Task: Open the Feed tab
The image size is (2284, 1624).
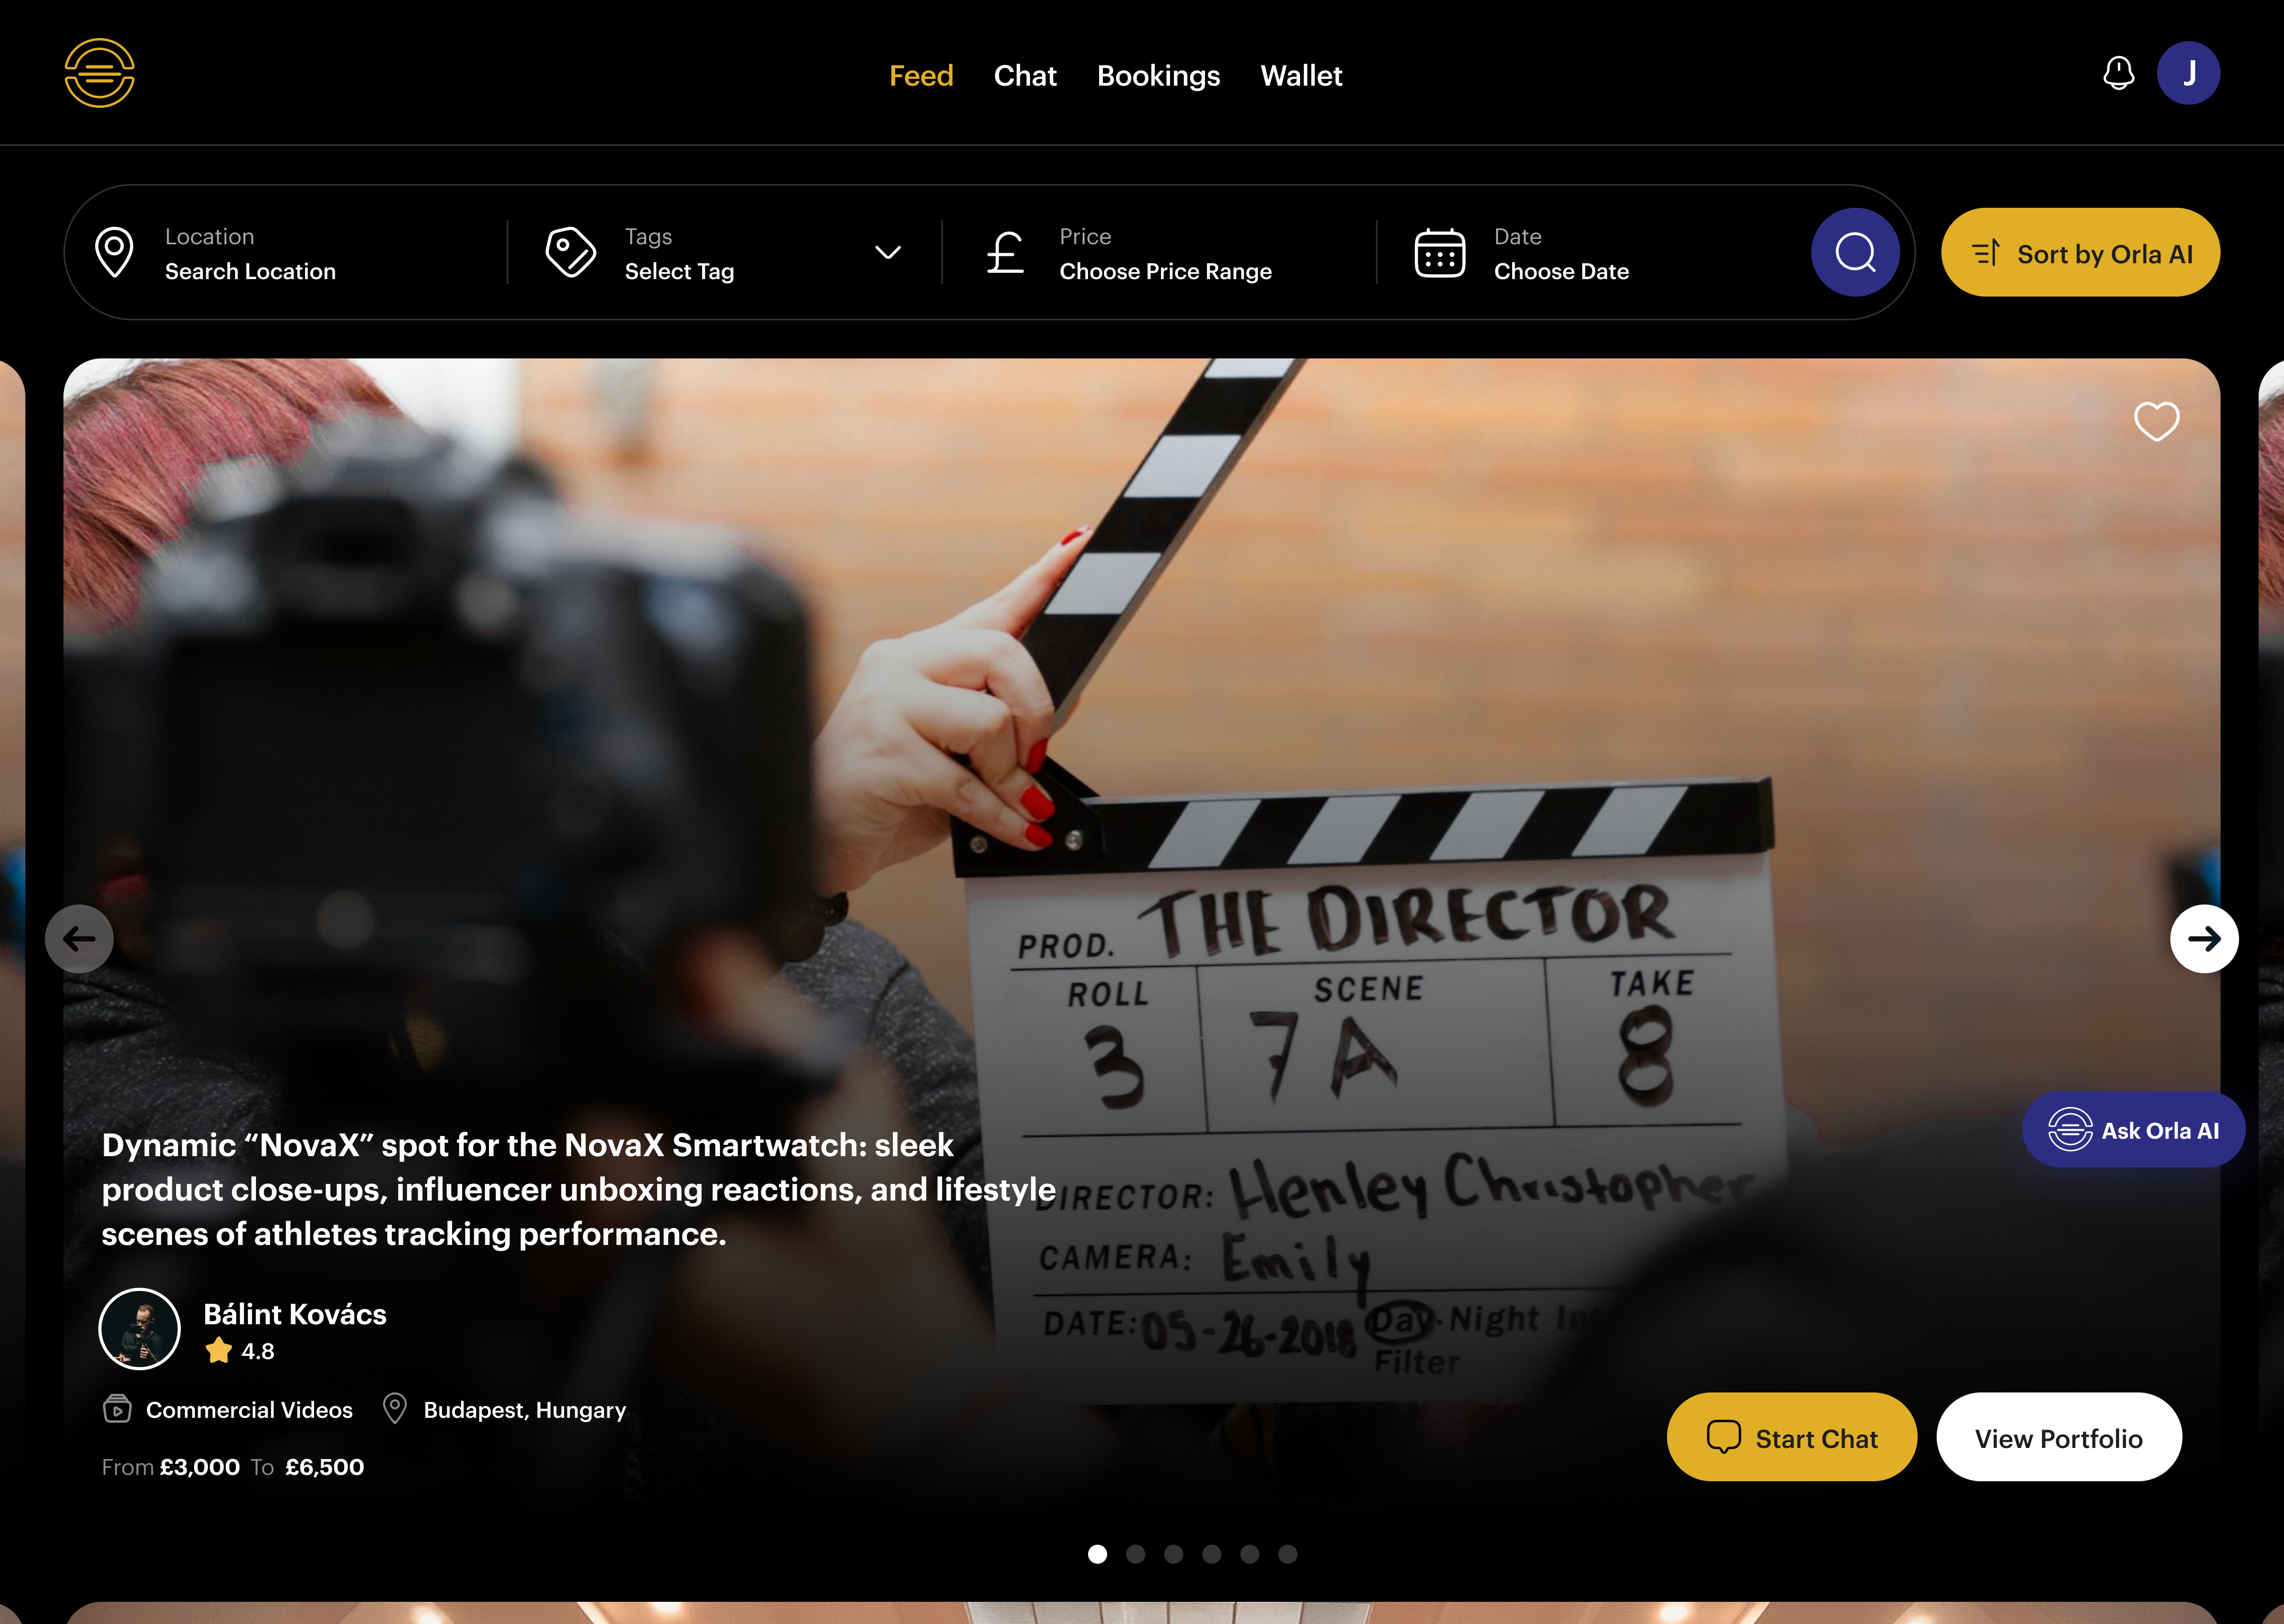Action: coord(921,76)
